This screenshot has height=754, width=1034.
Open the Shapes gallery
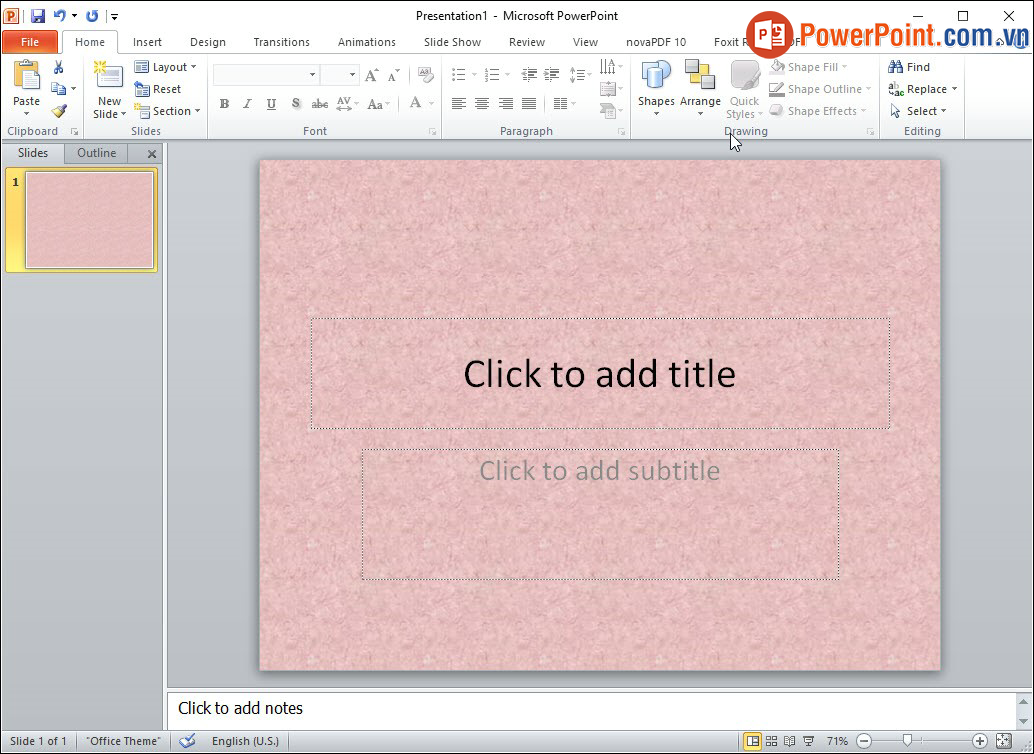[656, 85]
